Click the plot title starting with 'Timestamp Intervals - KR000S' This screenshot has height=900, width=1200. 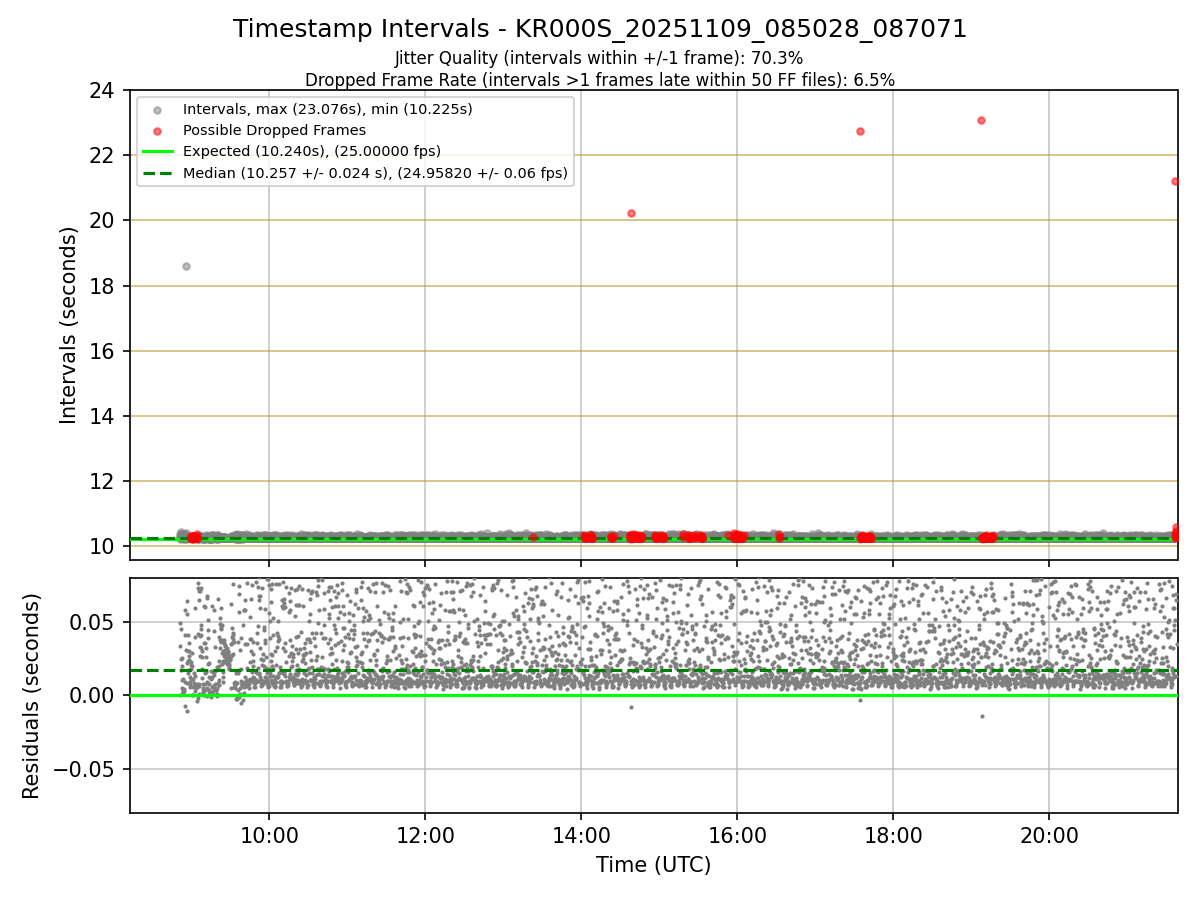[600, 29]
